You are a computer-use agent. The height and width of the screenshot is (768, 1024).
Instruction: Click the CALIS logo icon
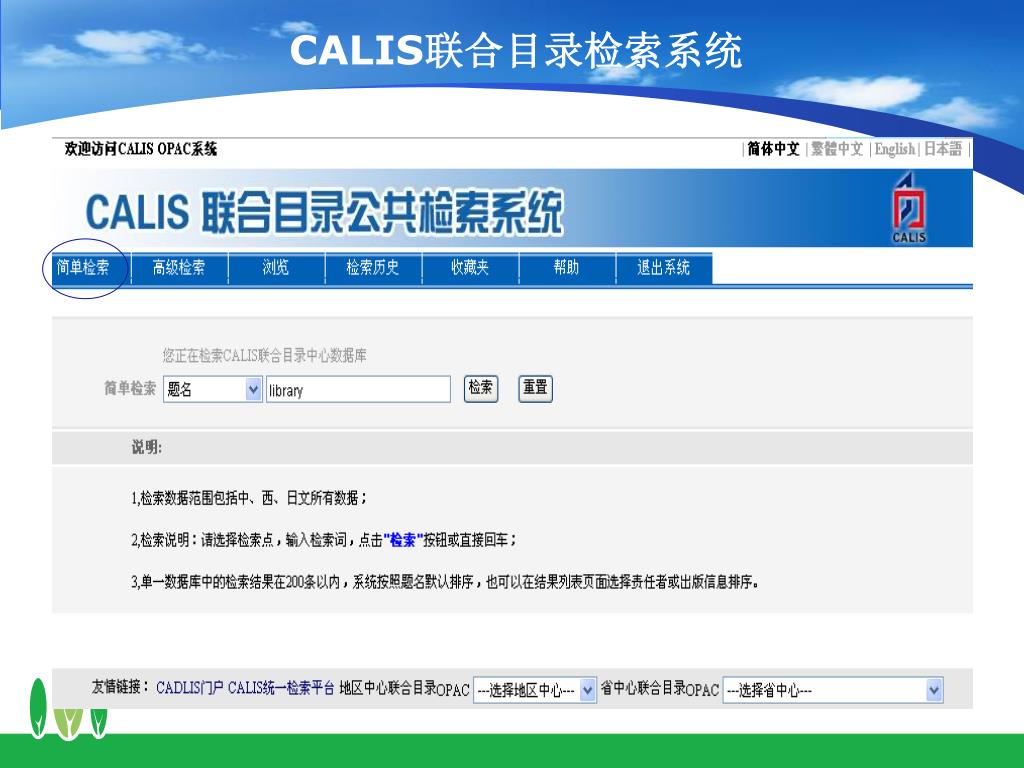point(909,208)
